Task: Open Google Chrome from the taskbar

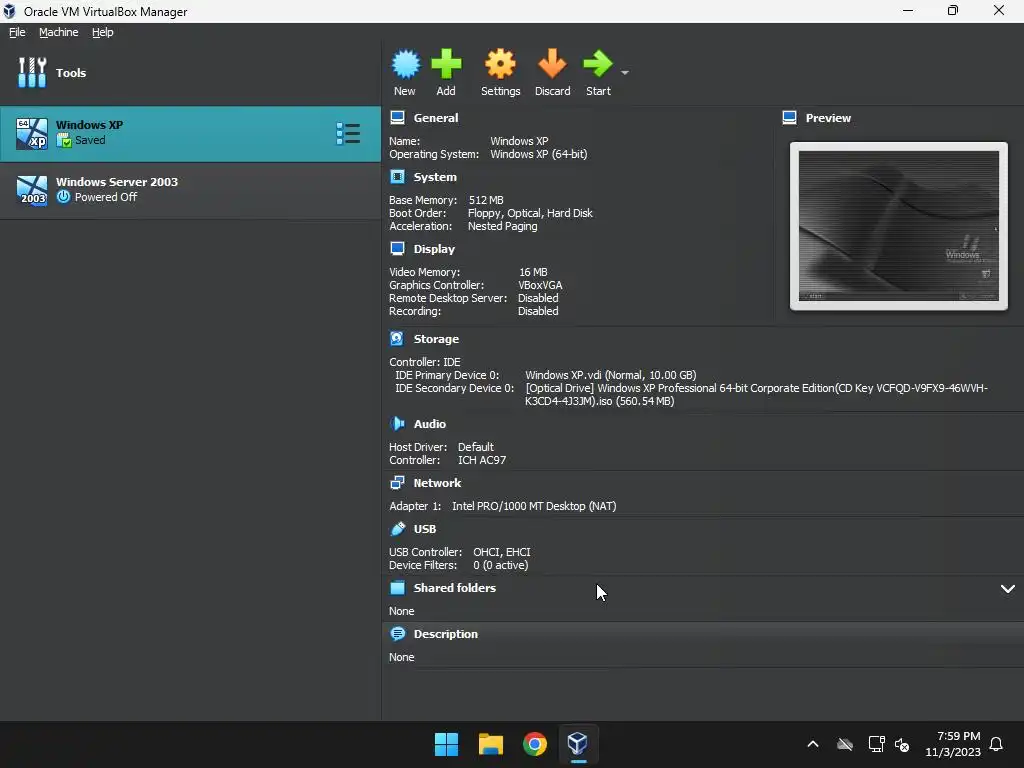Action: click(x=534, y=744)
